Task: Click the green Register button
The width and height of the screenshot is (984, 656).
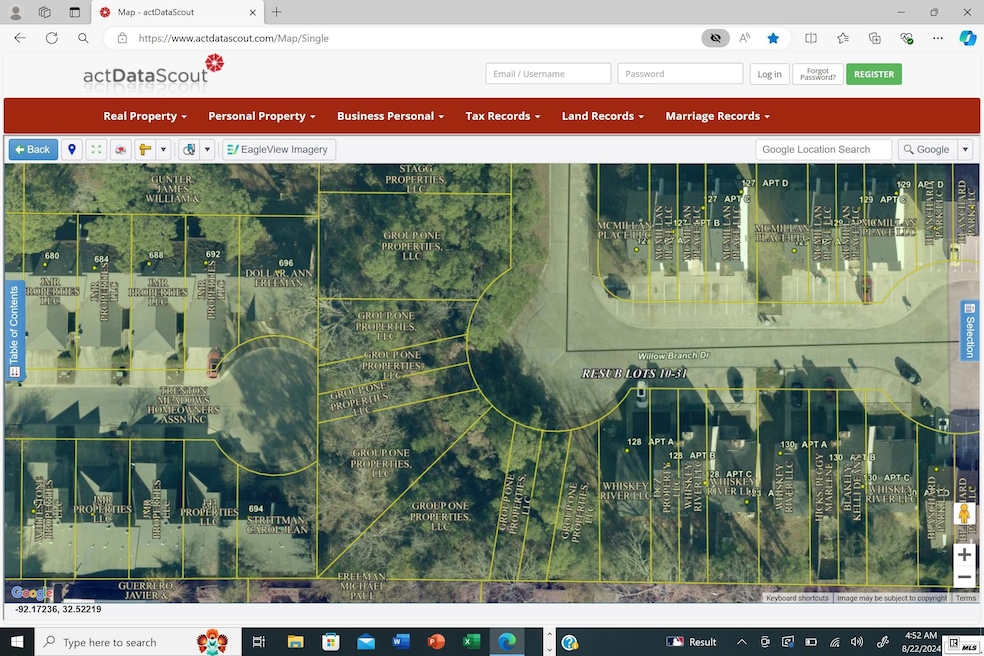Action: click(x=873, y=74)
